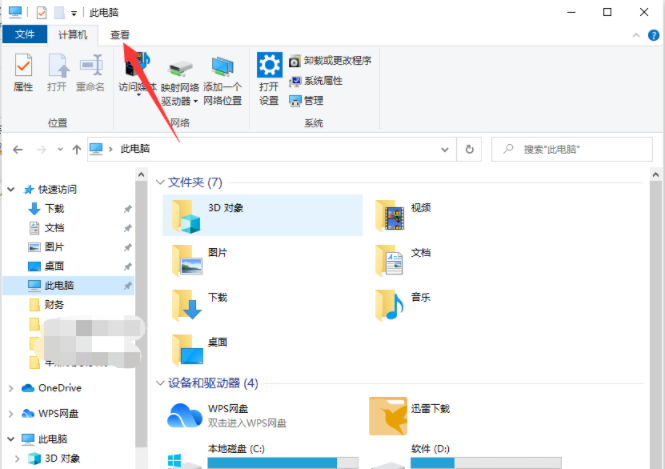Expand OneDrive in the navigation tree
The width and height of the screenshot is (665, 469).
pos(11,388)
